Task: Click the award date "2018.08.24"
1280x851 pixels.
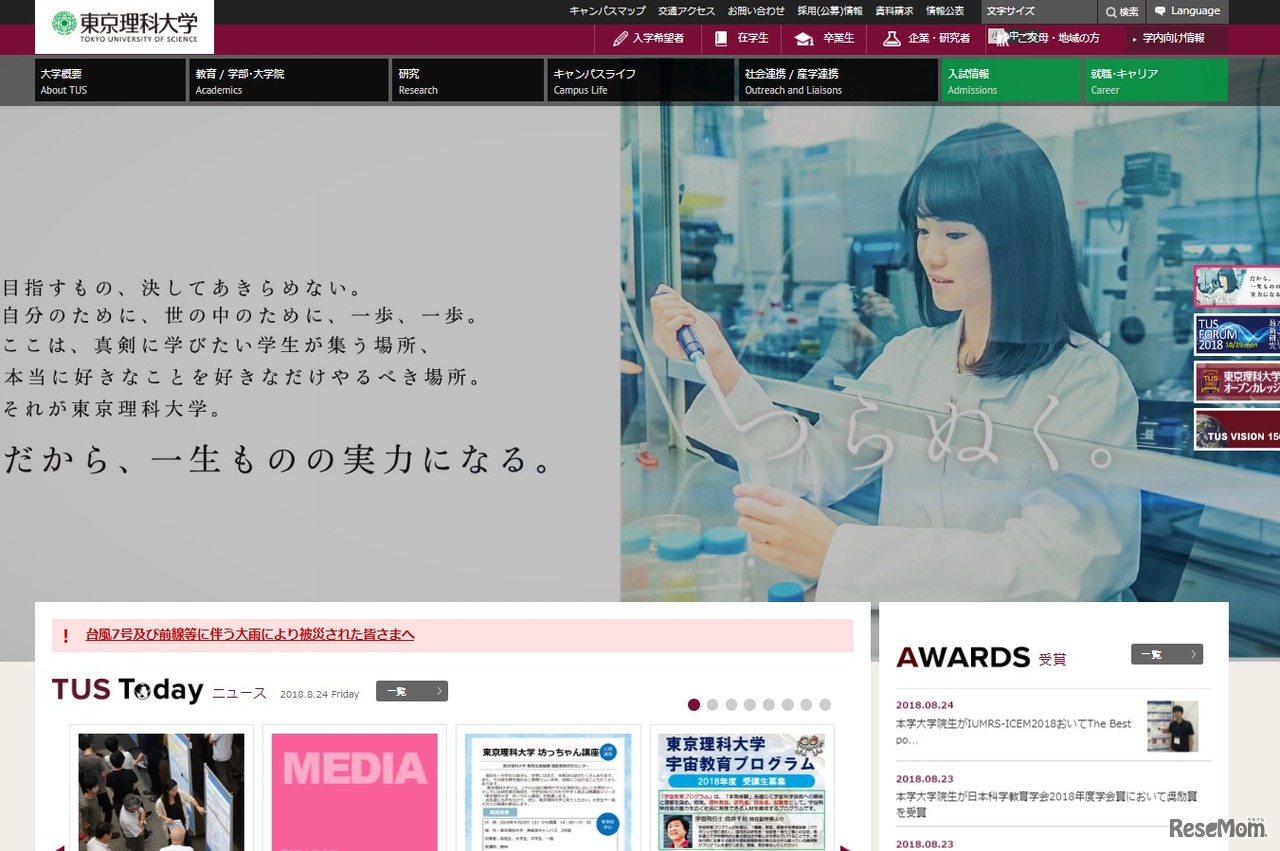Action: pos(924,705)
